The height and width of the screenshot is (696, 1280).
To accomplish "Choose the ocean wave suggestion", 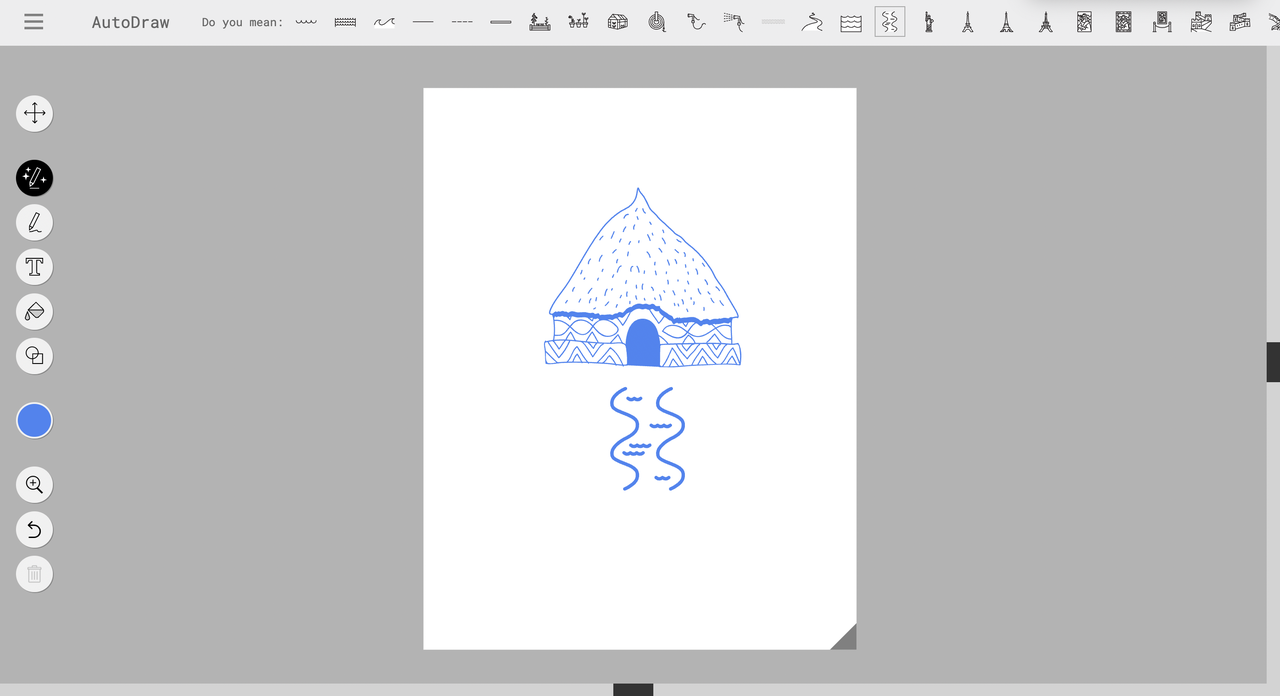I will click(384, 21).
